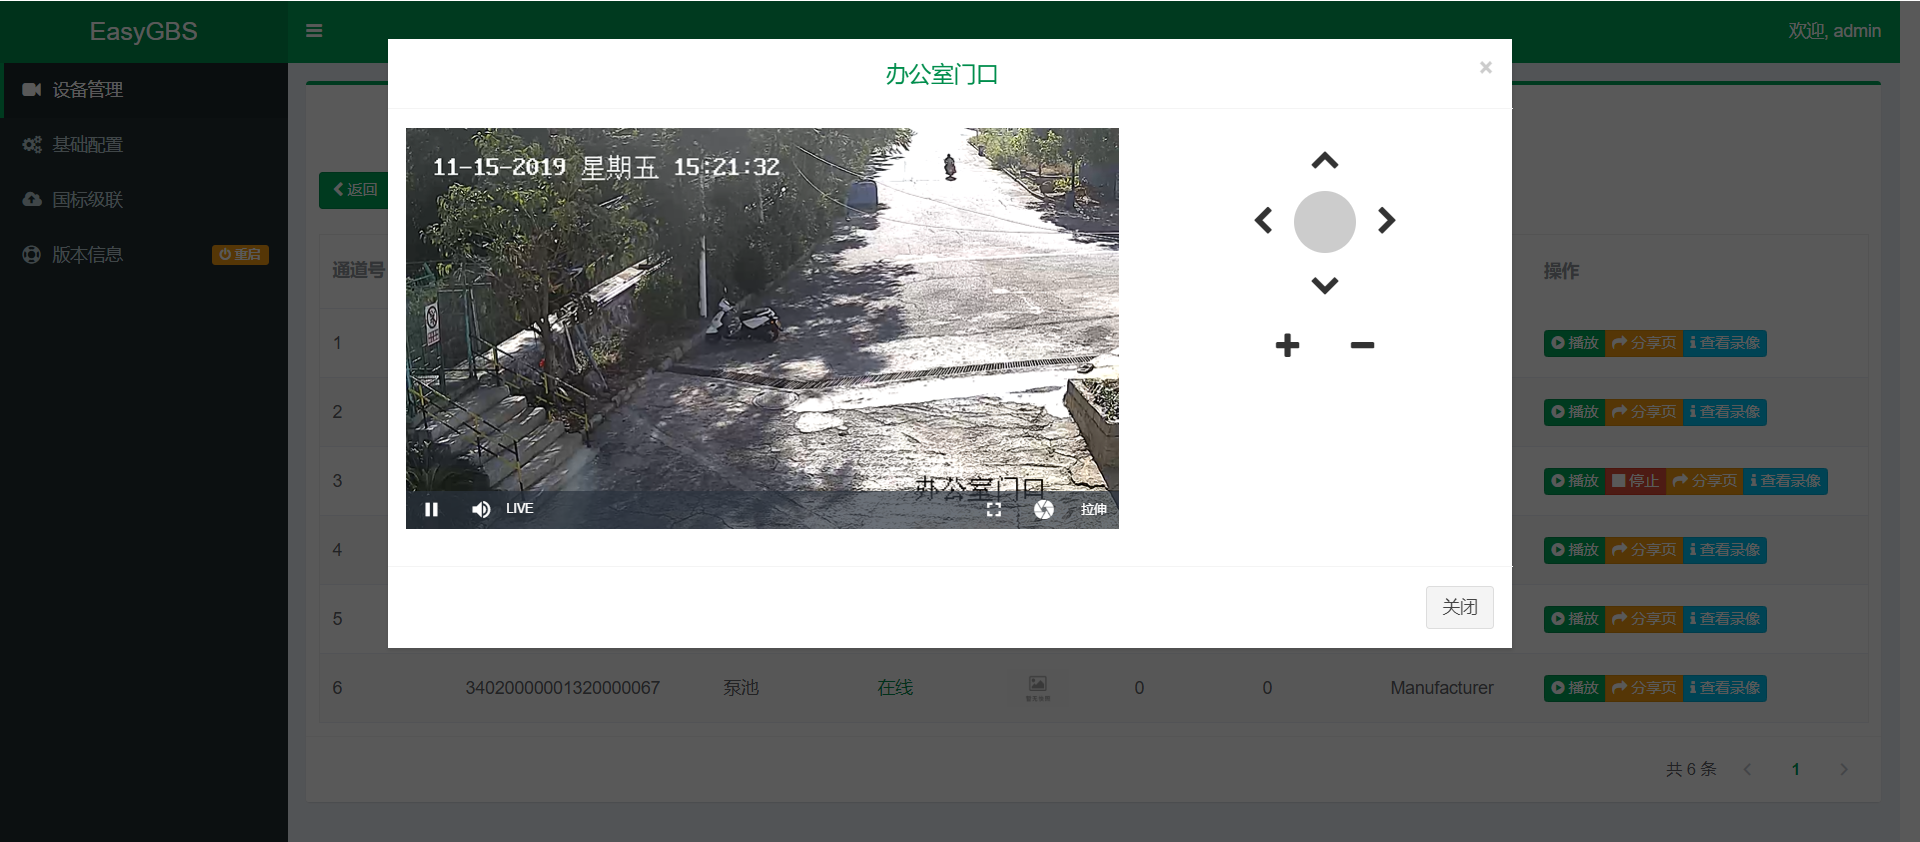The width and height of the screenshot is (1920, 842).
Task: Capture a snapshot with the aperture icon
Action: (x=1044, y=509)
